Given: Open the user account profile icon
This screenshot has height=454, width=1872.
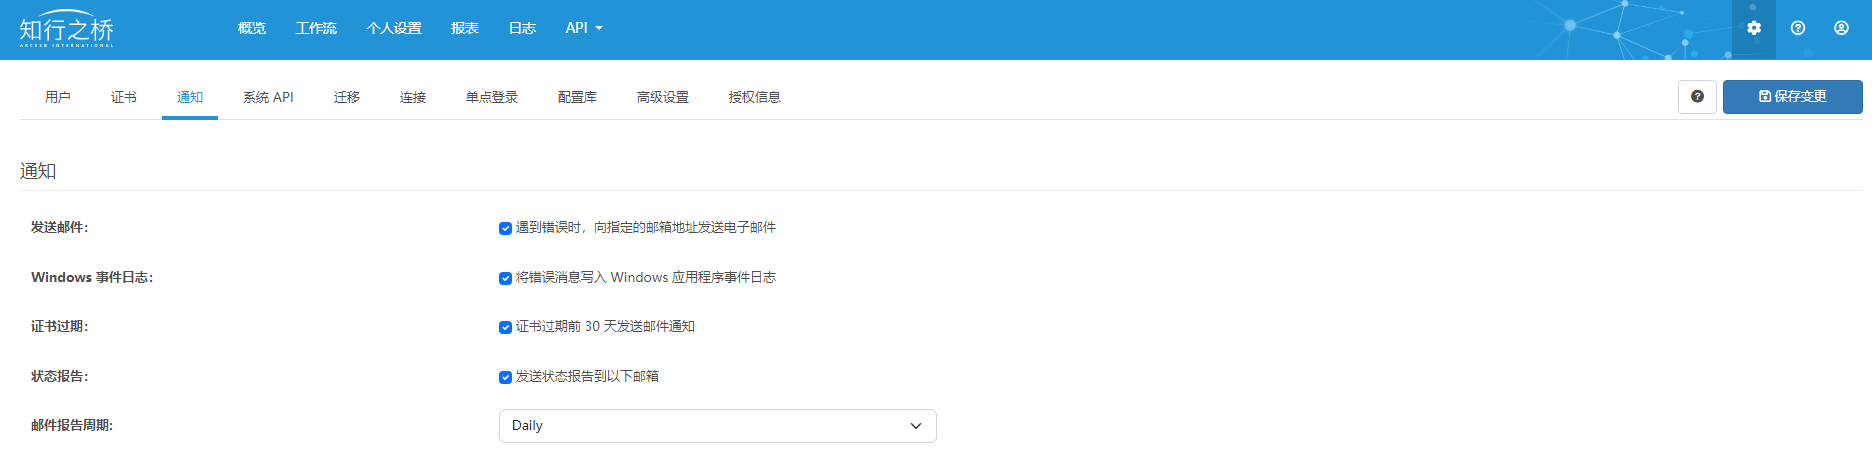Looking at the screenshot, I should tap(1841, 28).
